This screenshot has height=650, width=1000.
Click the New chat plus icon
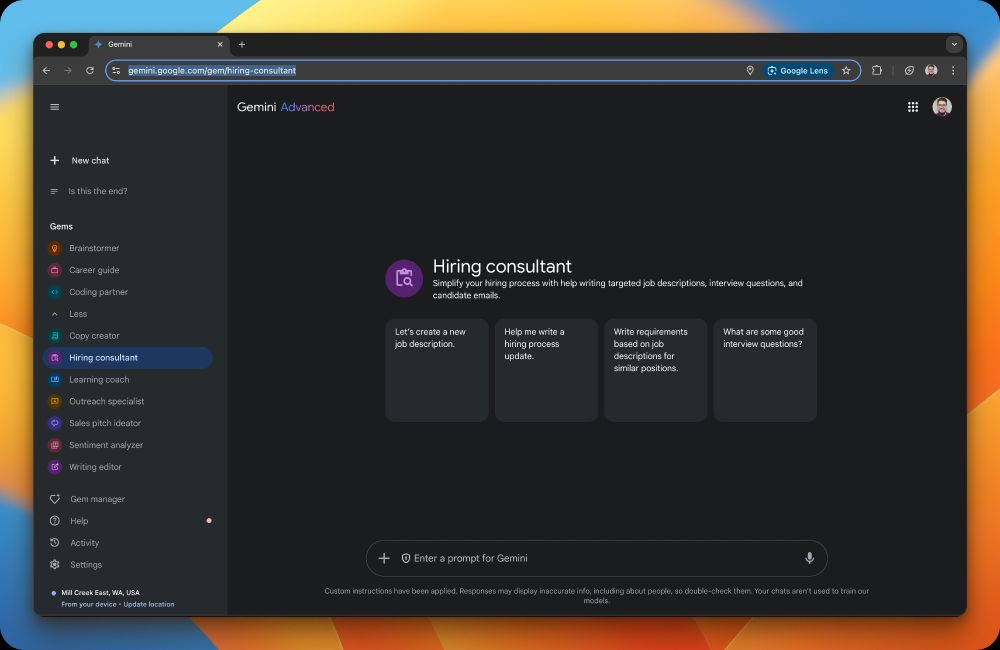point(55,161)
